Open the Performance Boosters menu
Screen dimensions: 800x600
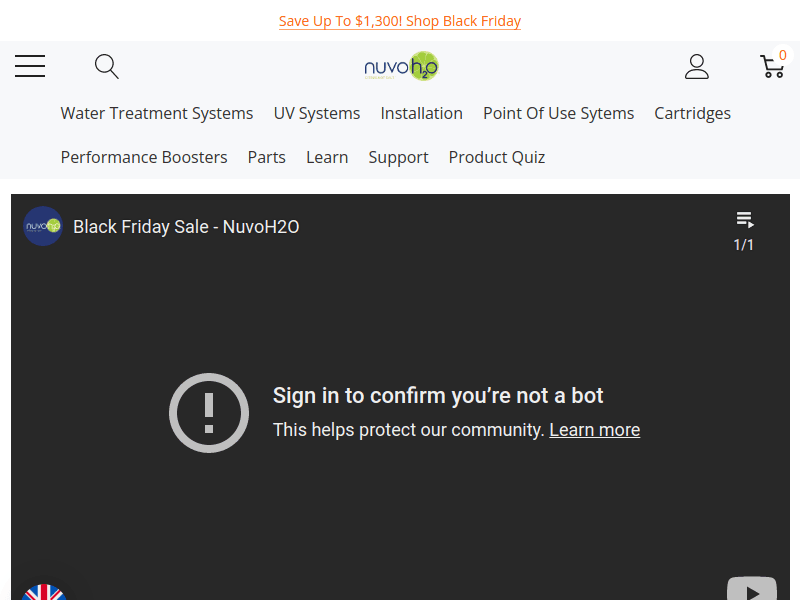[144, 157]
